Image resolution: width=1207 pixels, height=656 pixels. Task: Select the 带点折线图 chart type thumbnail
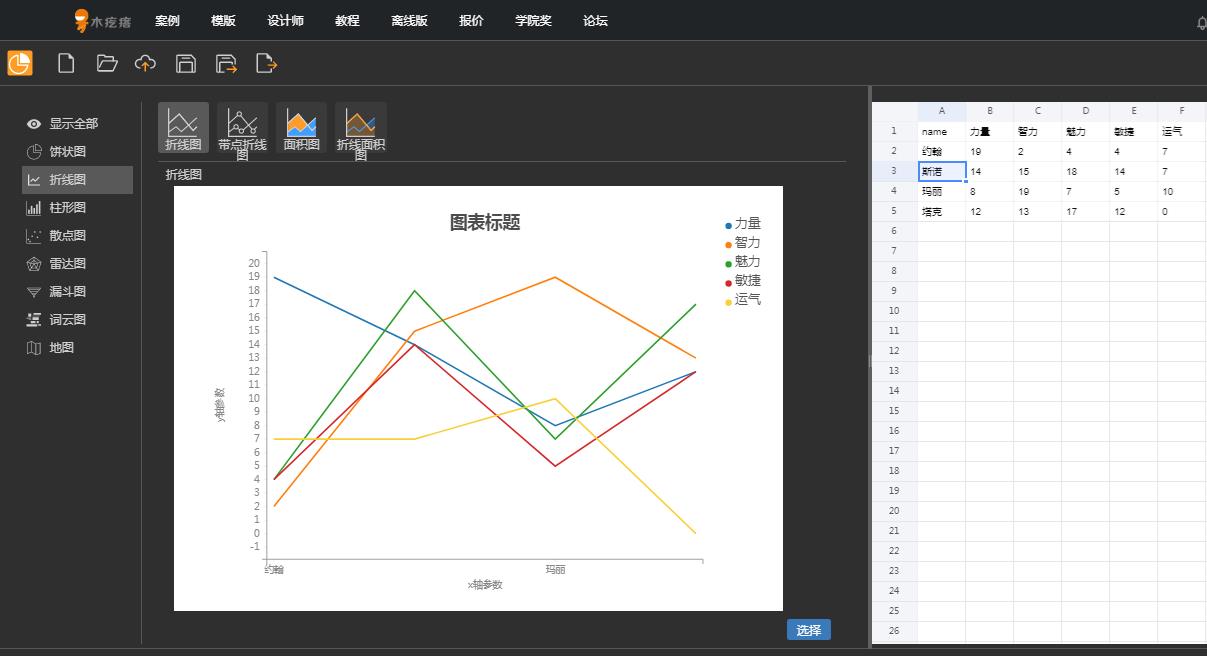click(x=242, y=127)
